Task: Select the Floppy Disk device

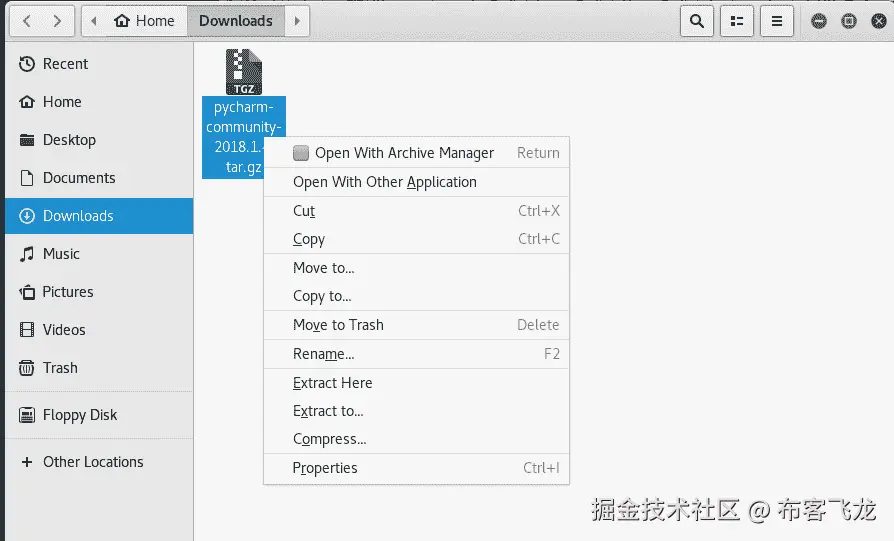Action: pyautogui.click(x=80, y=415)
